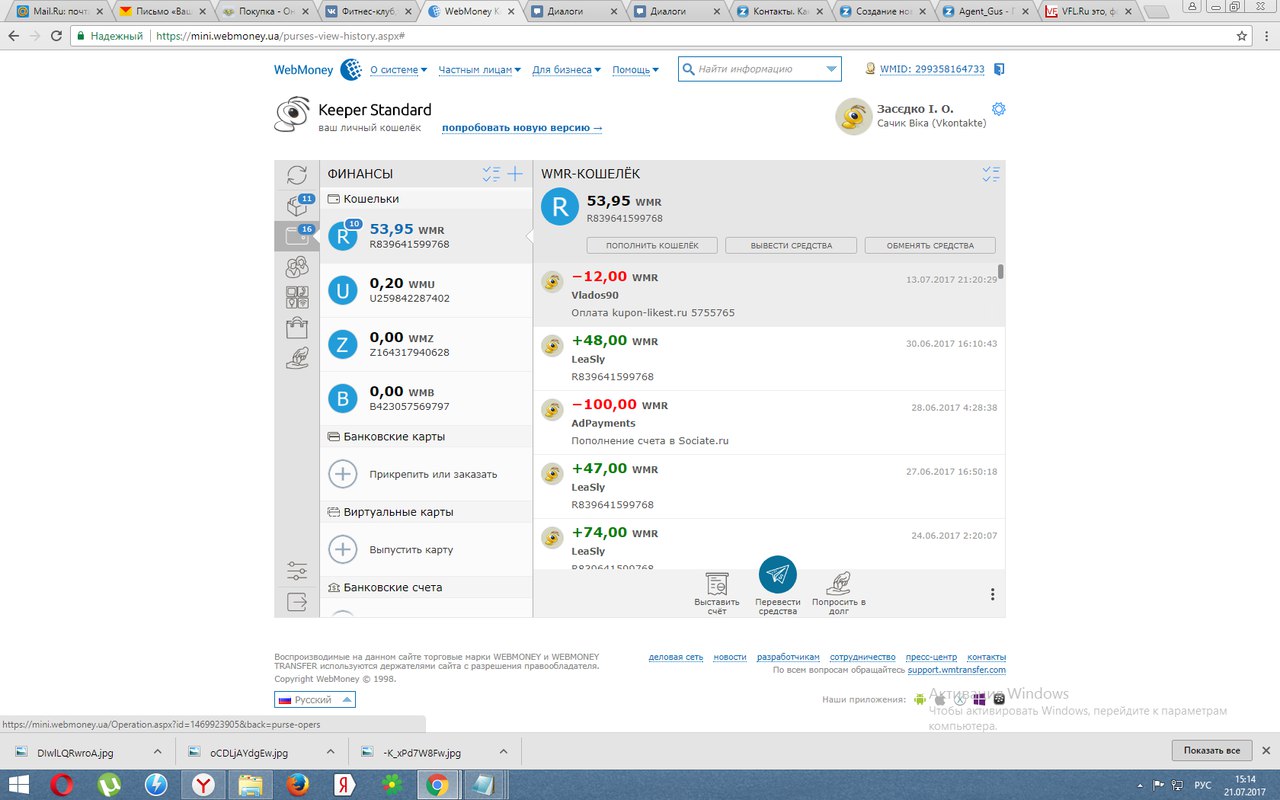The image size is (1280, 800).
Task: Click the Android app icon in the footer
Action: point(920,699)
